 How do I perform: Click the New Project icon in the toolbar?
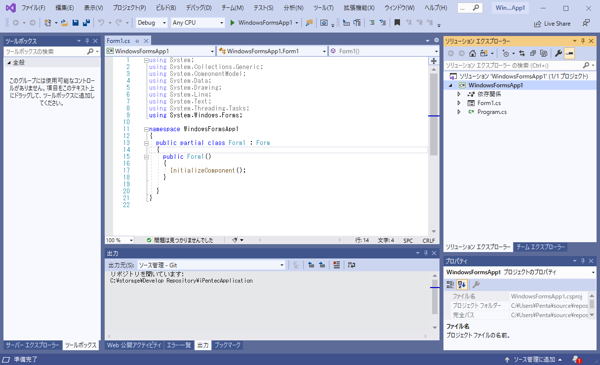(48, 23)
